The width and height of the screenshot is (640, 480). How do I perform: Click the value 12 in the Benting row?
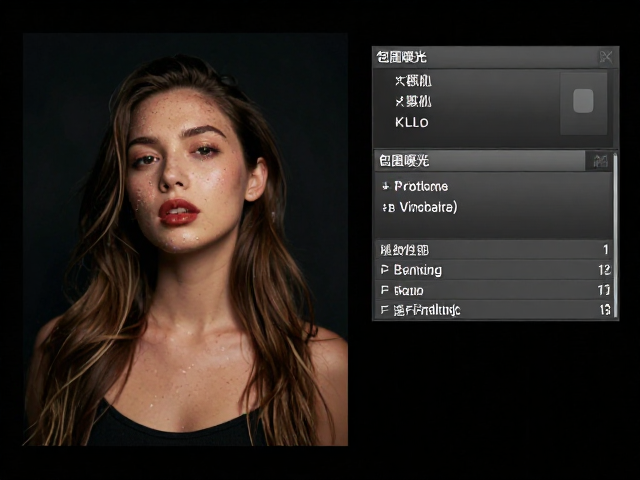(604, 270)
